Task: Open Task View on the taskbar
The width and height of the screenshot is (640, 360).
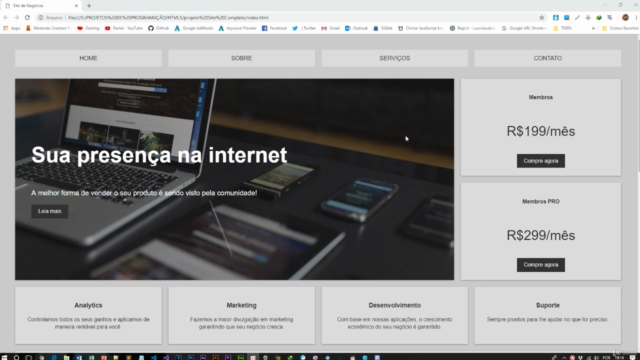Action: tap(29, 357)
